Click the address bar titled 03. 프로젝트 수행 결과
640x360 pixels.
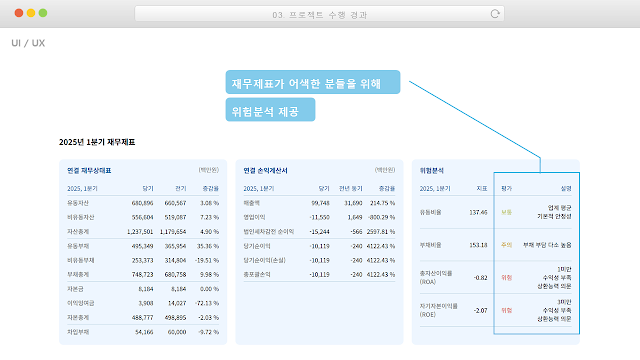319,14
